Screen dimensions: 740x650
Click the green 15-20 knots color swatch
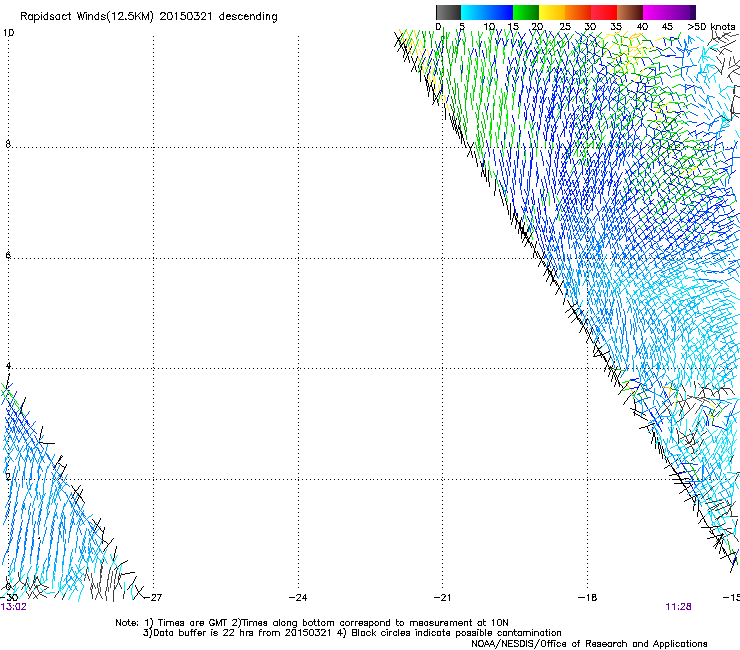click(x=526, y=12)
